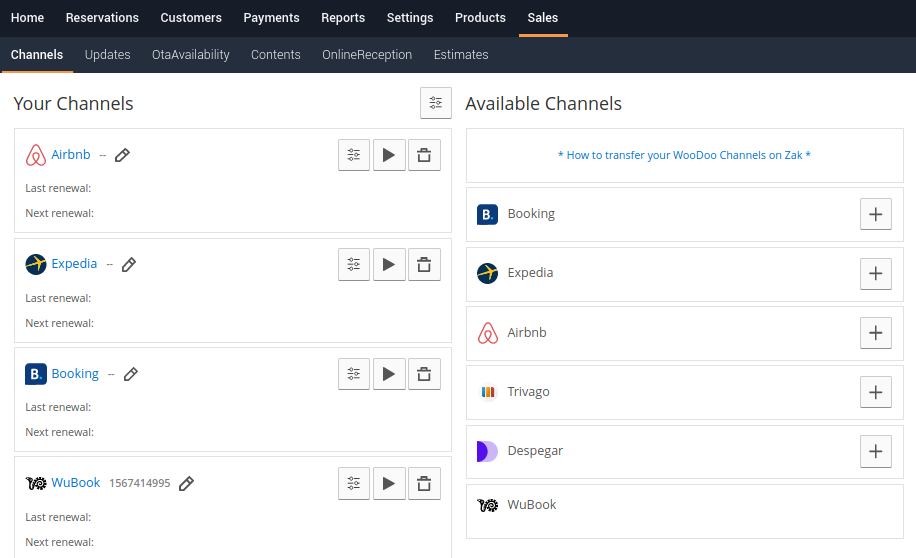Add Expedia from Available Channels plus button
The width and height of the screenshot is (916, 558).
tap(876, 273)
